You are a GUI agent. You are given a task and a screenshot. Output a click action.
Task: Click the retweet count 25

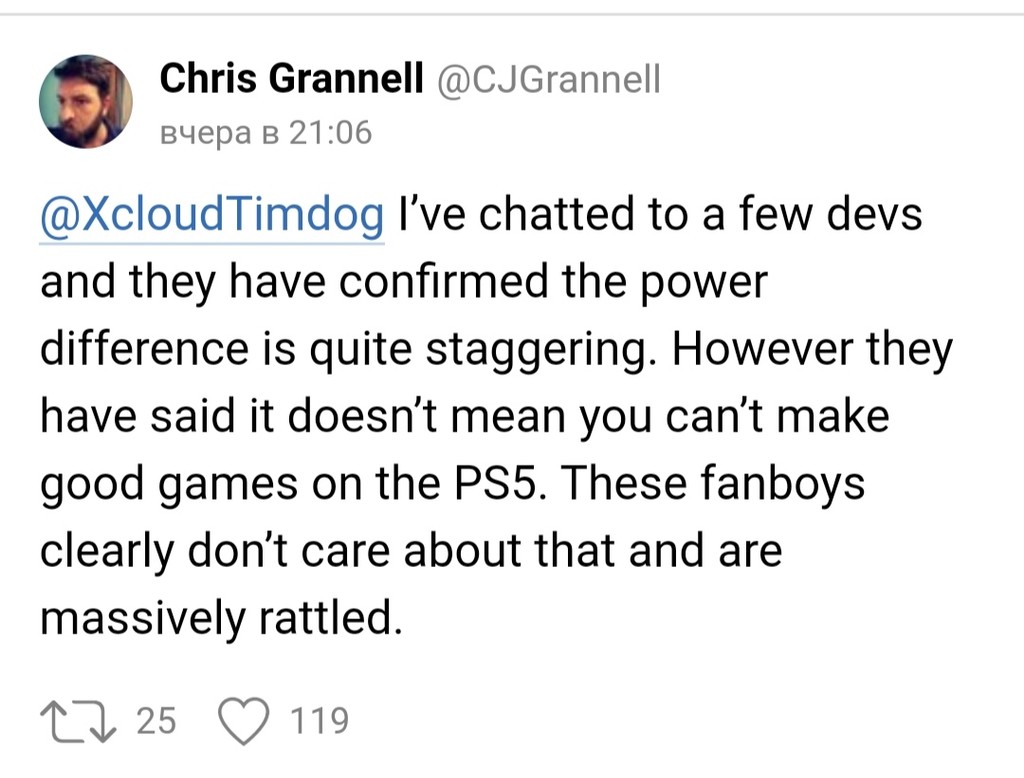tap(156, 721)
